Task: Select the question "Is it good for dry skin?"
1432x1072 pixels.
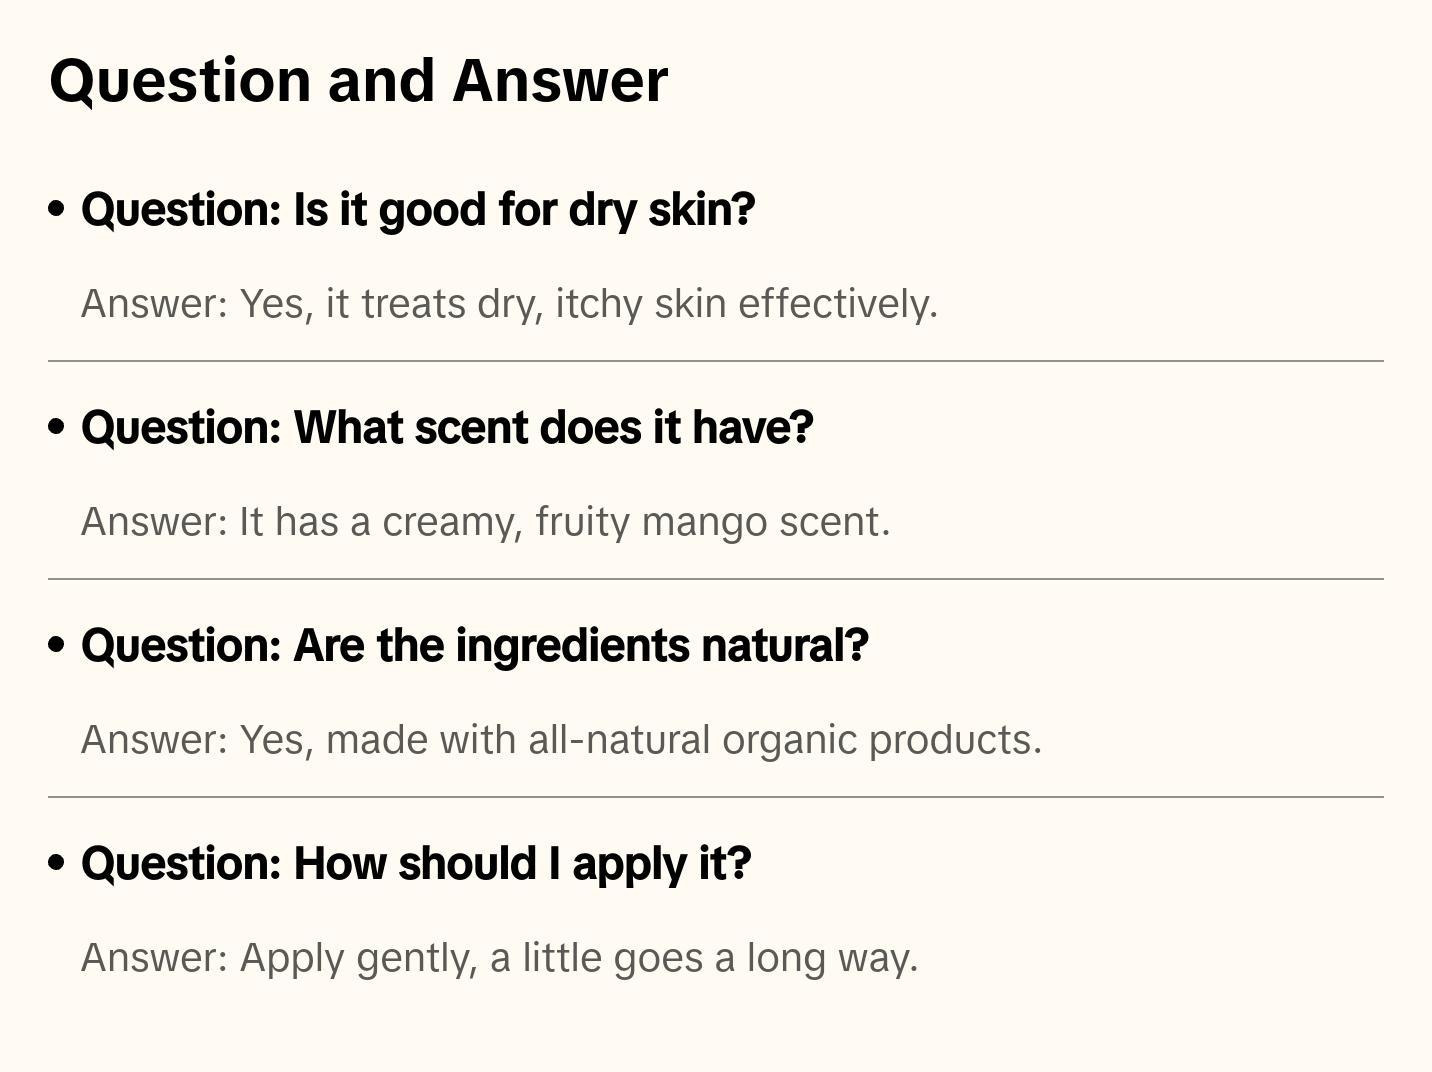Action: coord(418,210)
